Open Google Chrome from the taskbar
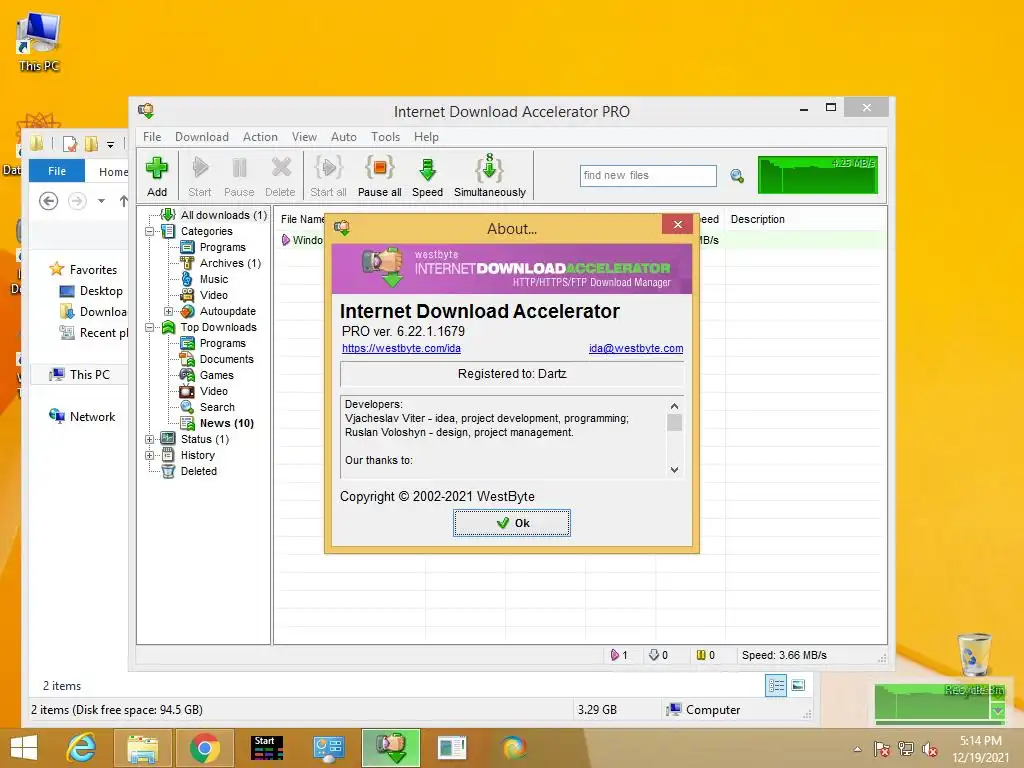This screenshot has height=768, width=1024. coord(205,748)
